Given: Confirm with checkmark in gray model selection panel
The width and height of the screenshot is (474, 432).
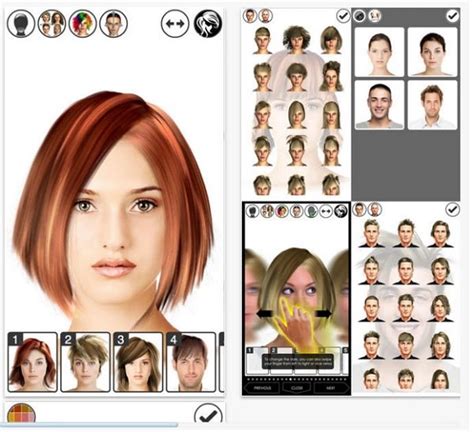Looking at the screenshot, I should click(x=452, y=15).
